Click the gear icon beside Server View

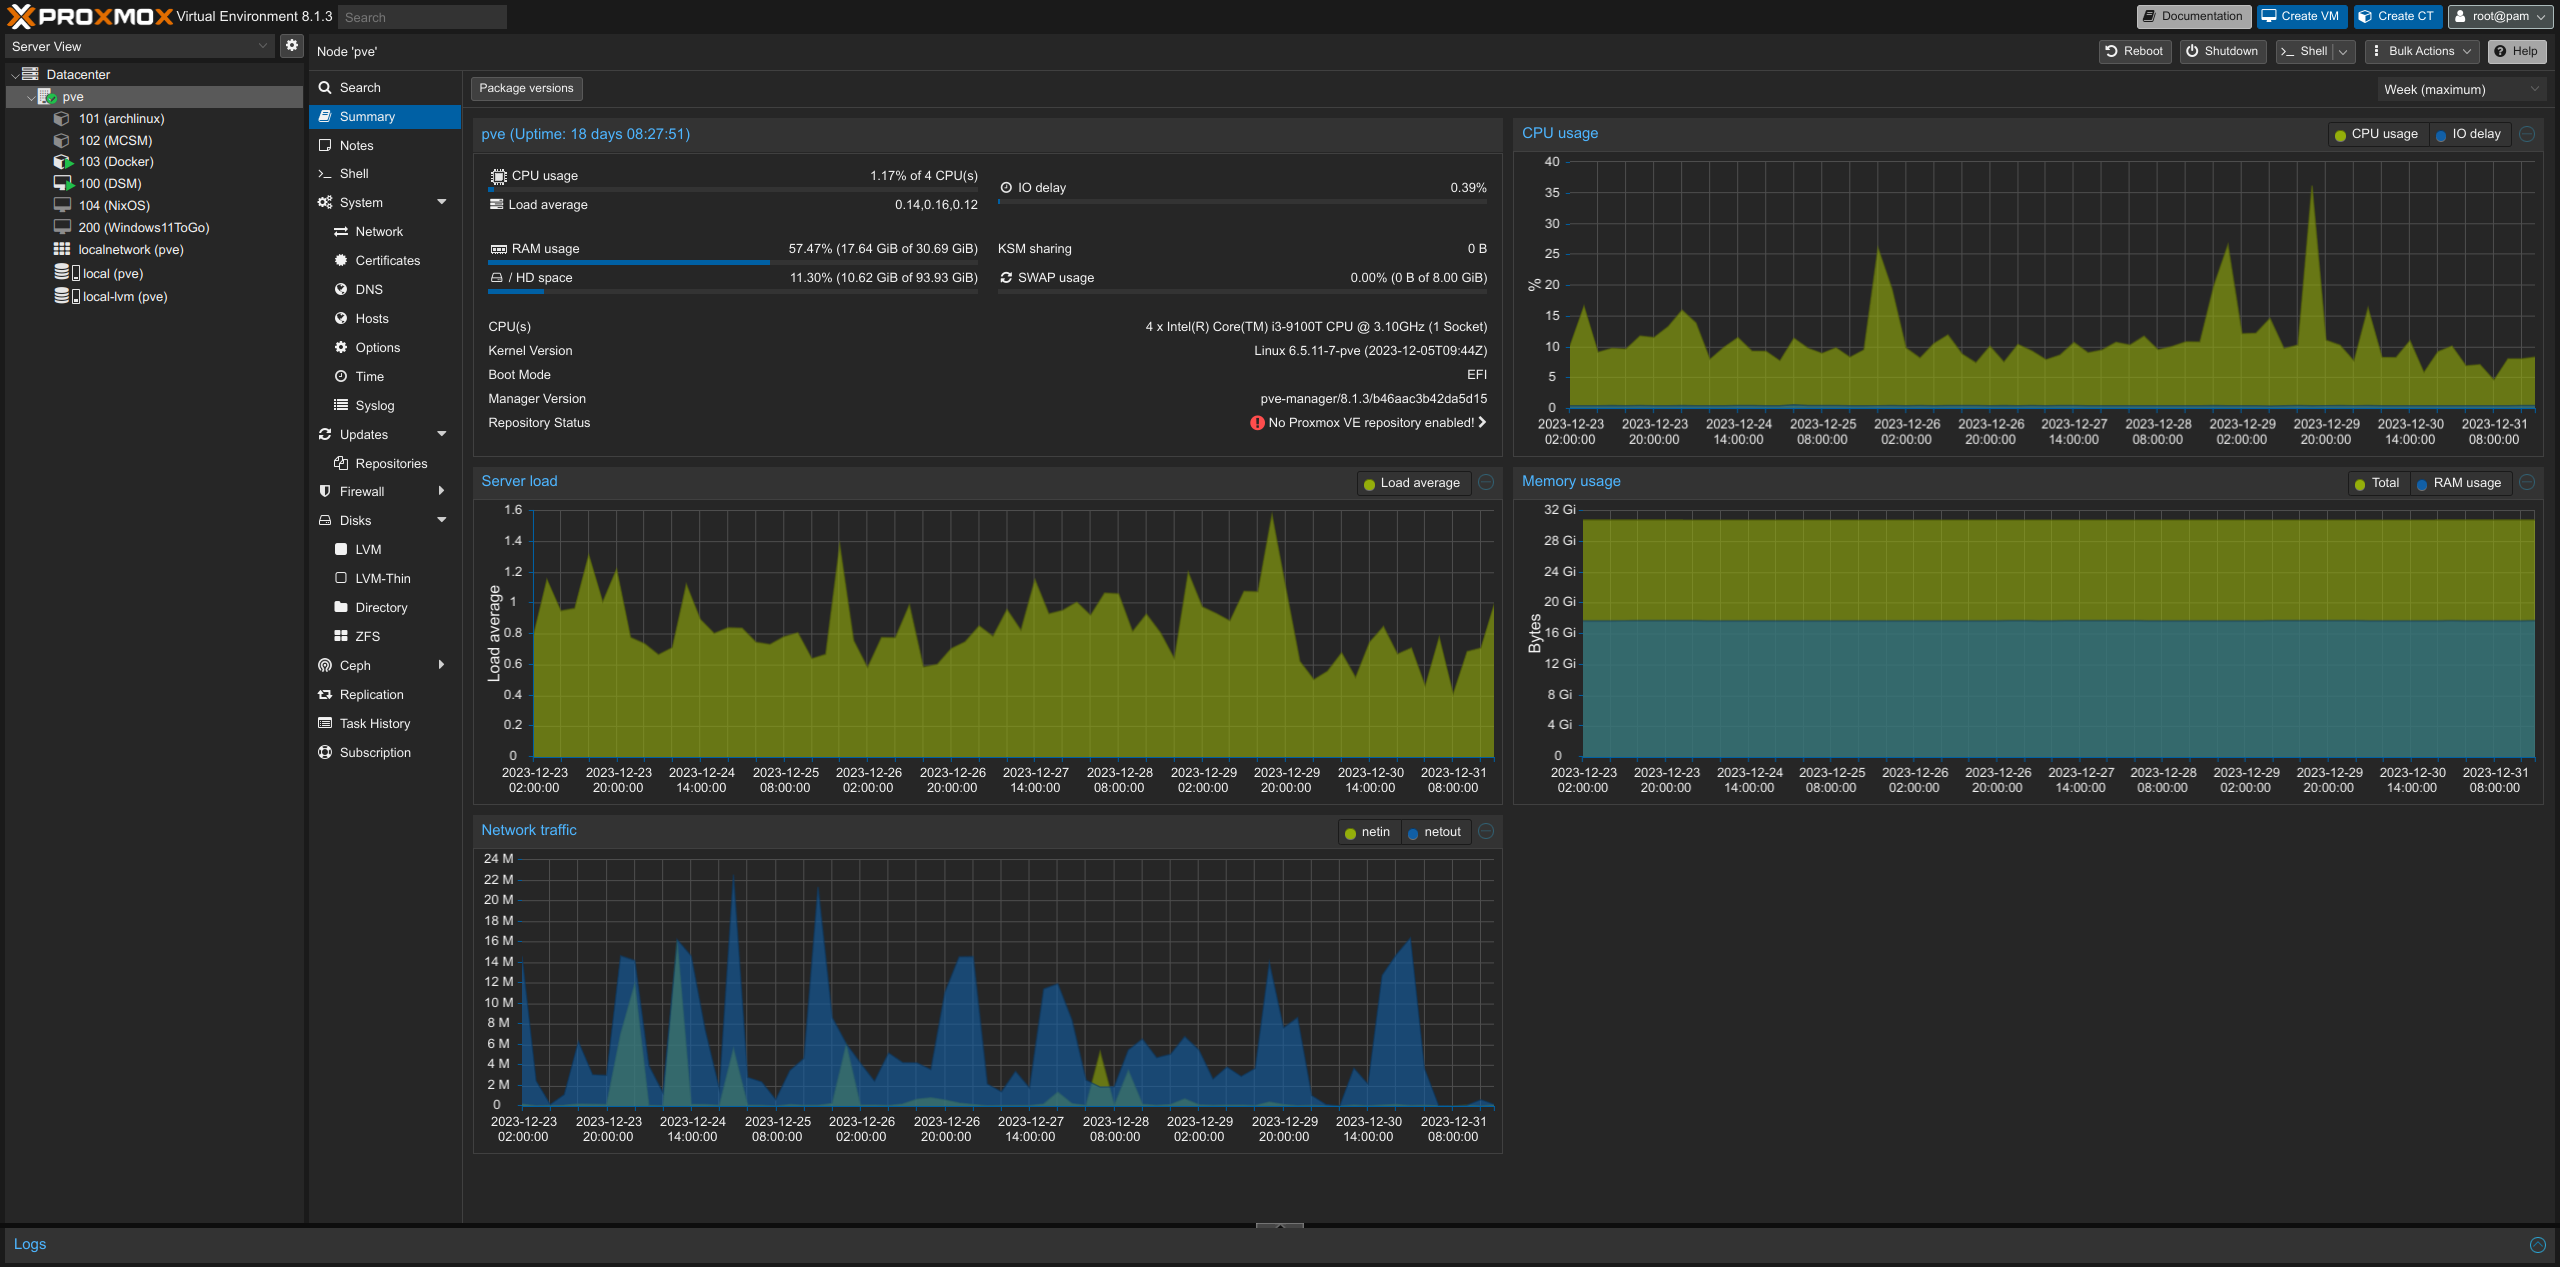(291, 46)
